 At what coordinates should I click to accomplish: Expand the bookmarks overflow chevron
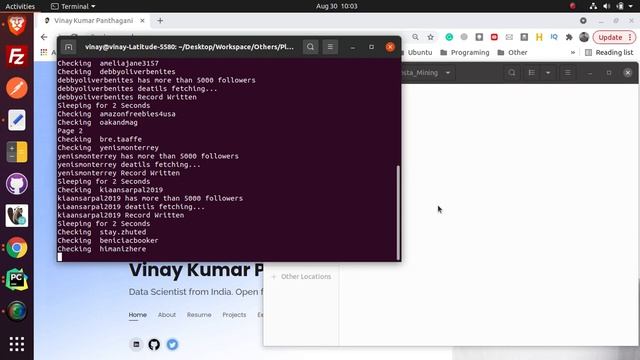coord(573,52)
